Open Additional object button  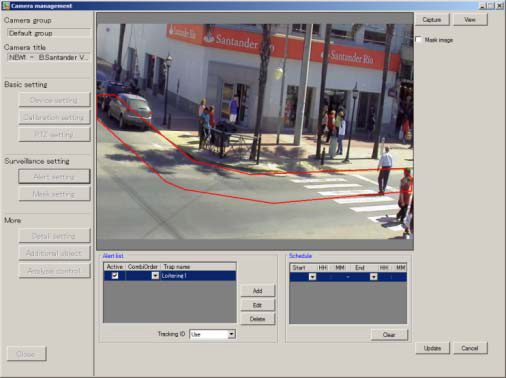[x=54, y=253]
